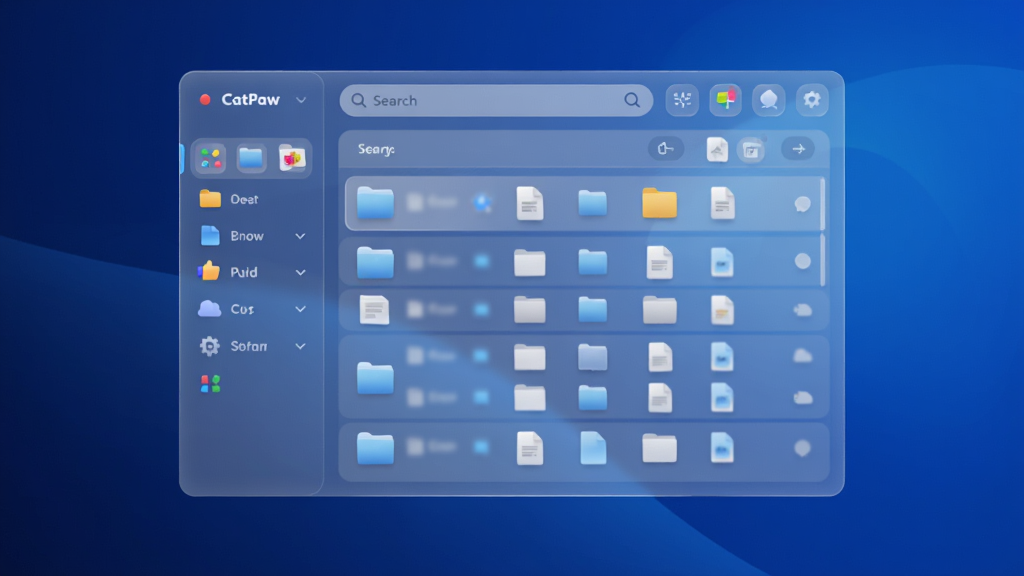Viewport: 1024px width, 576px height.
Task: Open the gray-blue folder in the fourth row
Action: (x=592, y=357)
